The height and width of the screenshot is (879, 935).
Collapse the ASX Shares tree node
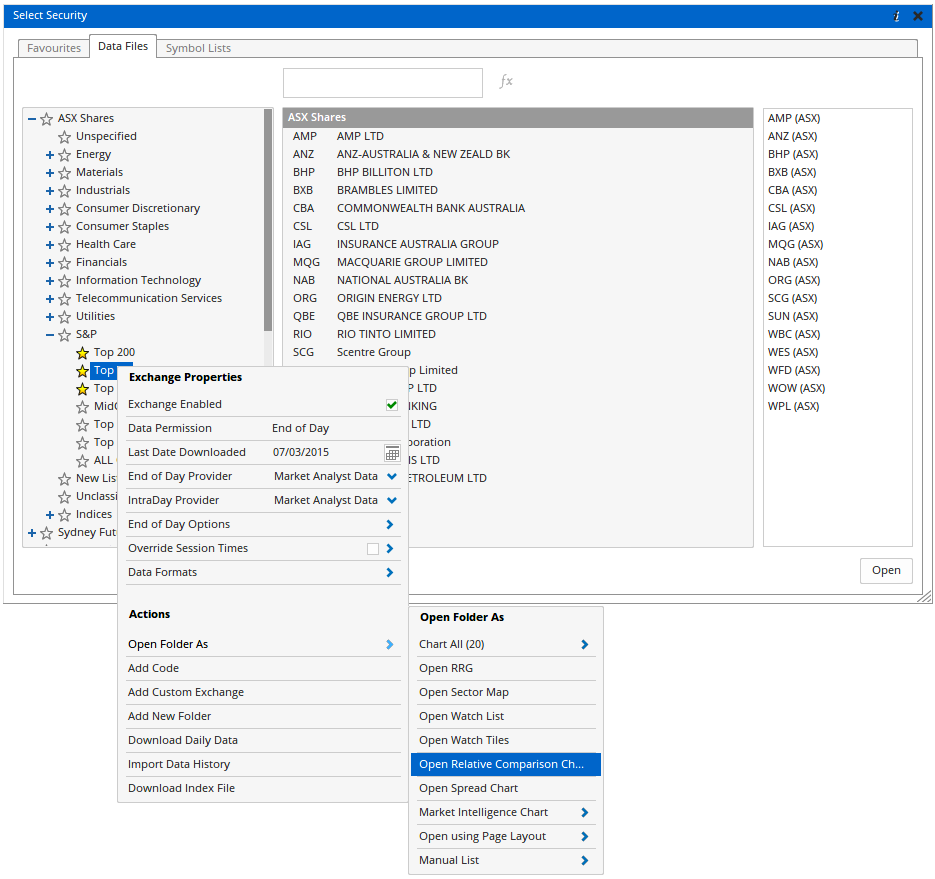click(x=32, y=119)
